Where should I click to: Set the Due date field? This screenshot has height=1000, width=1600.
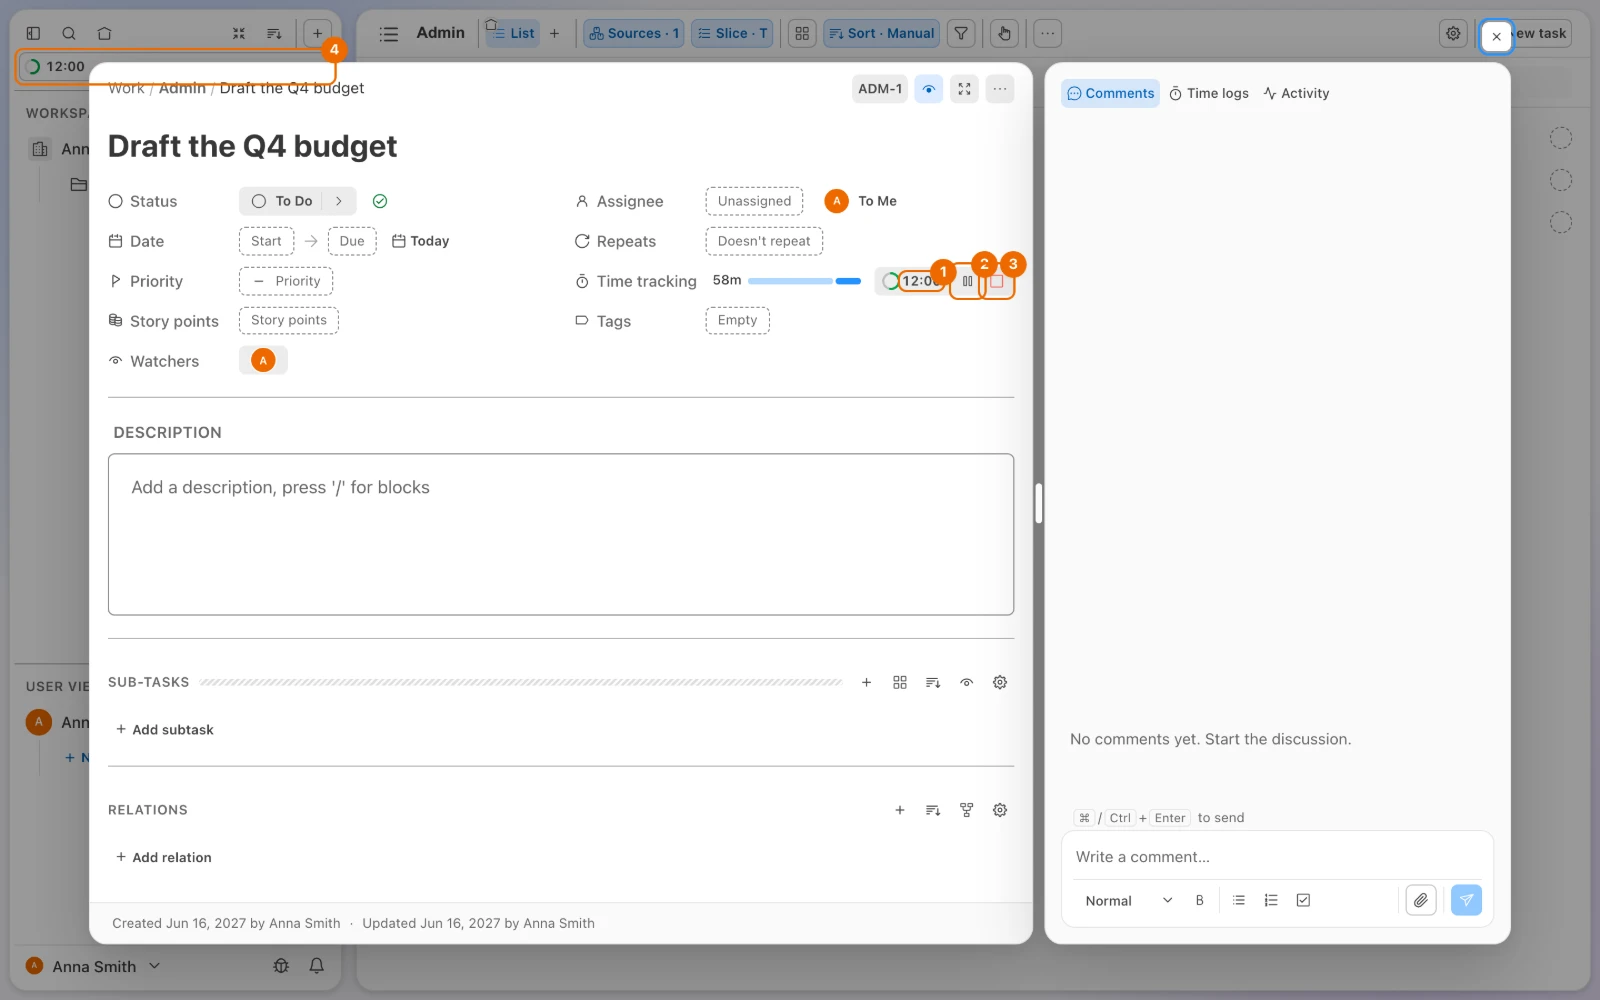pyautogui.click(x=352, y=241)
